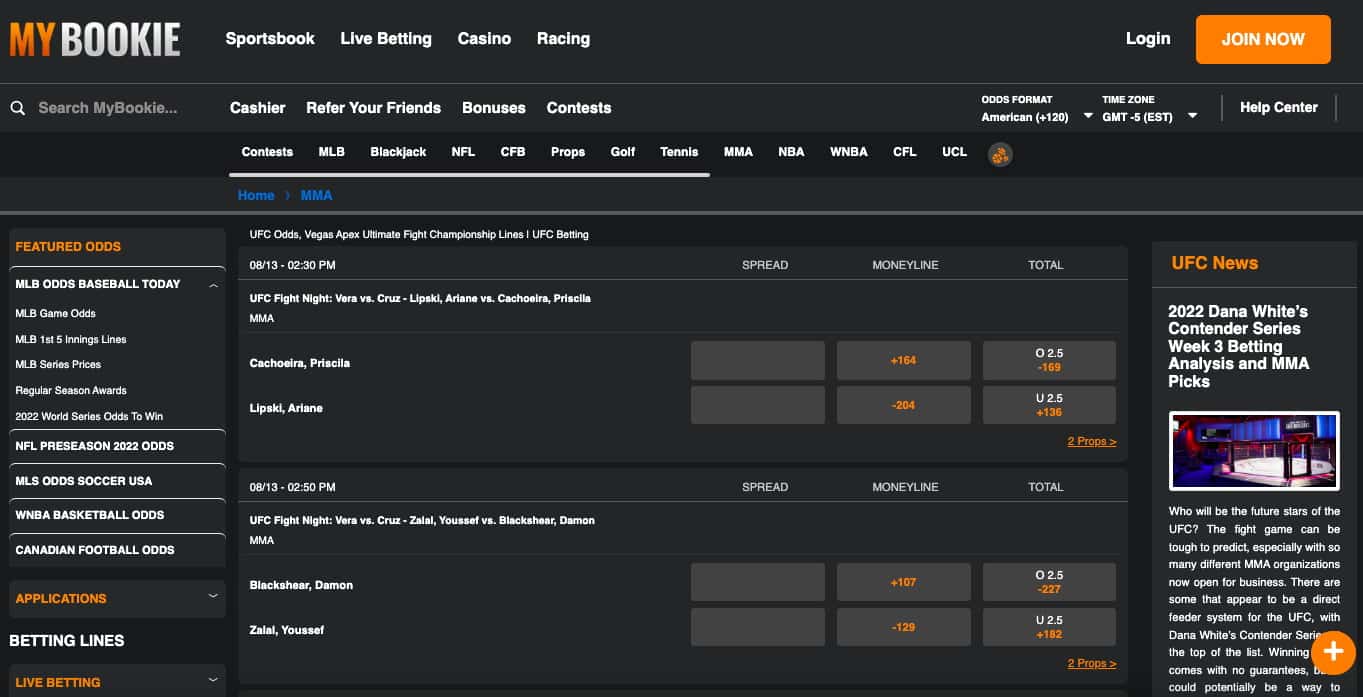This screenshot has height=697, width=1363.
Task: Switch to the MLB tab
Action: [x=332, y=152]
